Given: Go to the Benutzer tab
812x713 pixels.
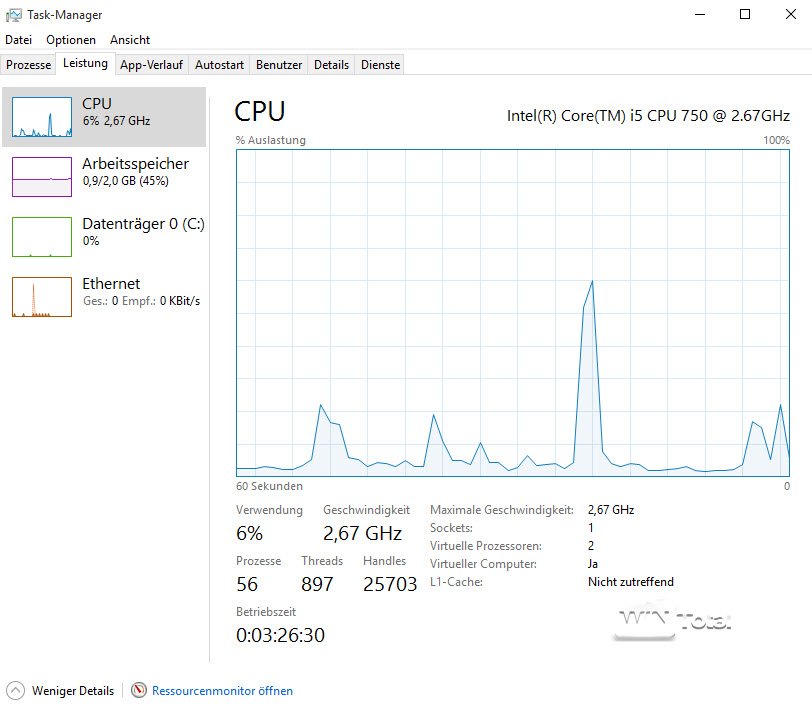Looking at the screenshot, I should tap(279, 65).
